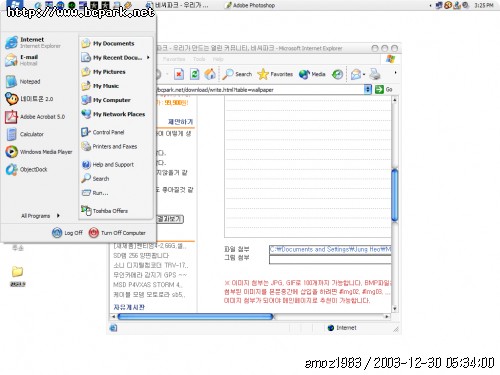Expand IE toolbar overflow chevron
Image resolution: width=500 pixels, height=375 pixels.
395,72
